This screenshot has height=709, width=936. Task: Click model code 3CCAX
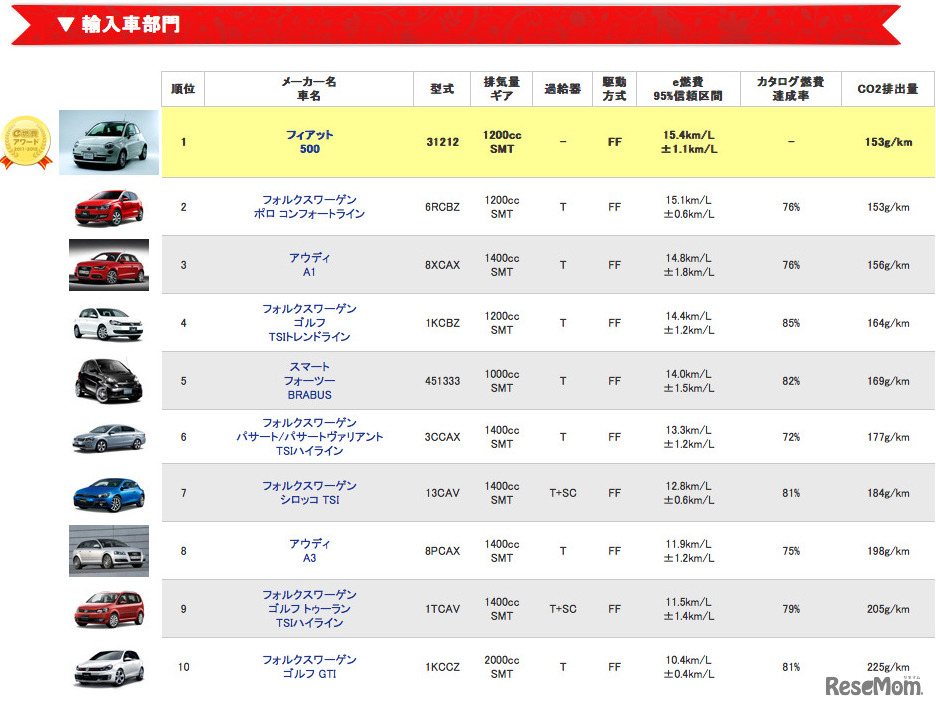pos(442,437)
